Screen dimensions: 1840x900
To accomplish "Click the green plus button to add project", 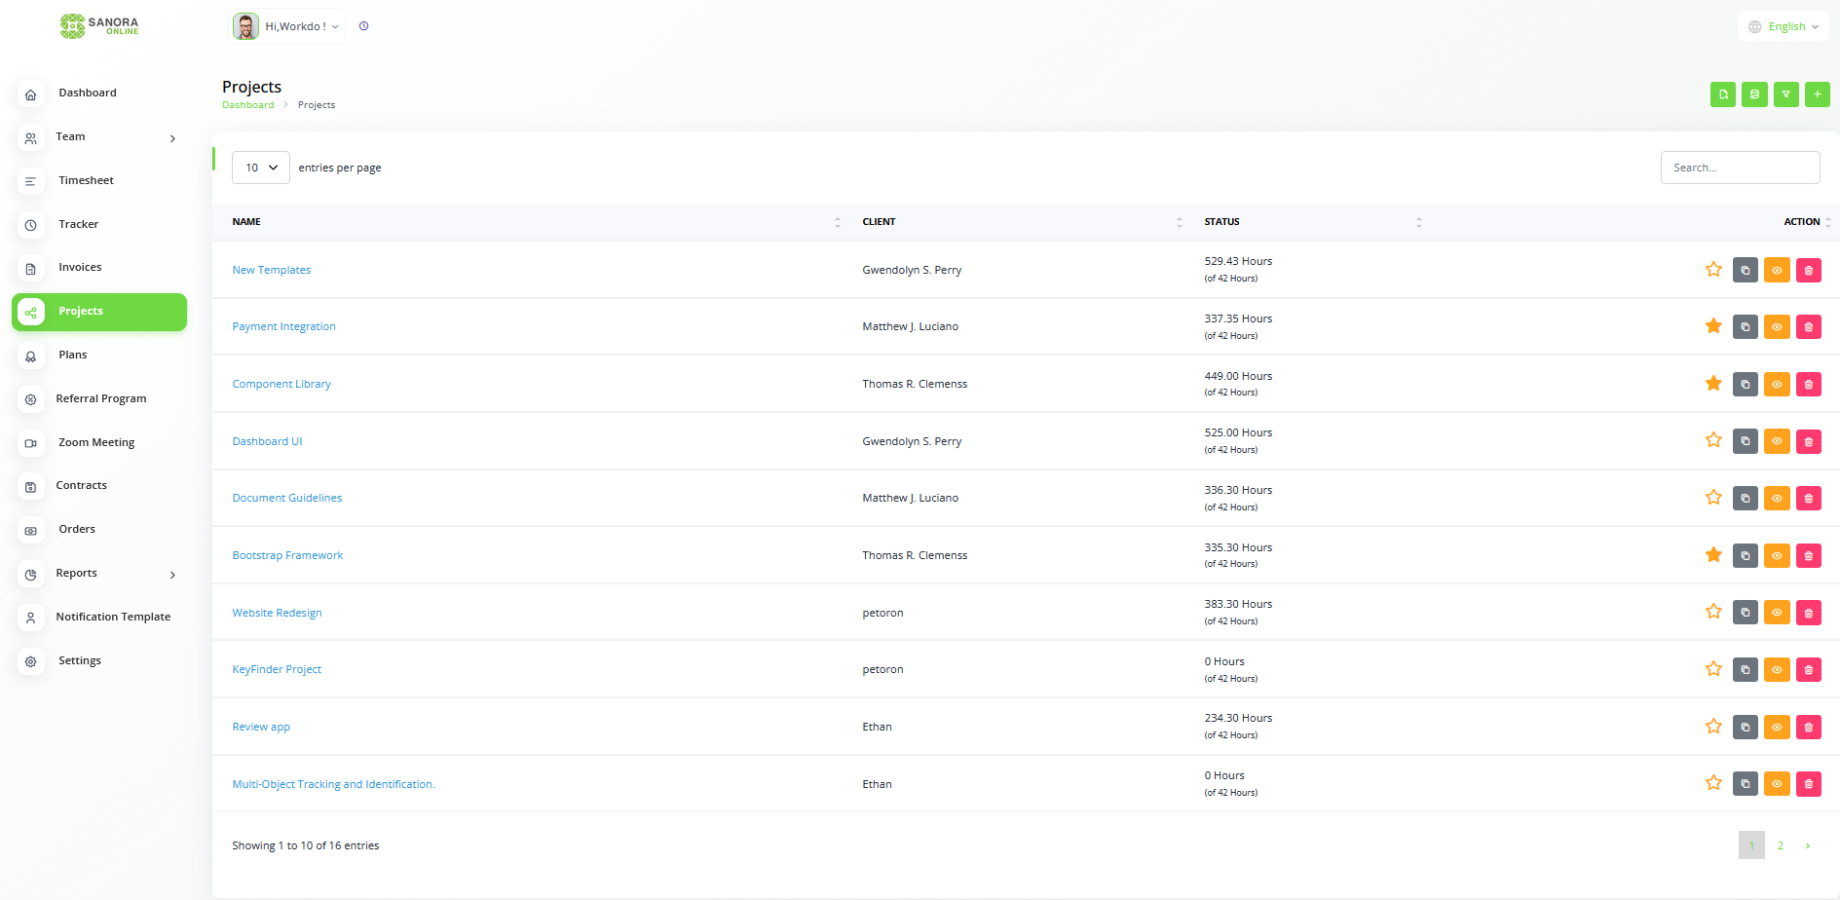I will click(1817, 94).
